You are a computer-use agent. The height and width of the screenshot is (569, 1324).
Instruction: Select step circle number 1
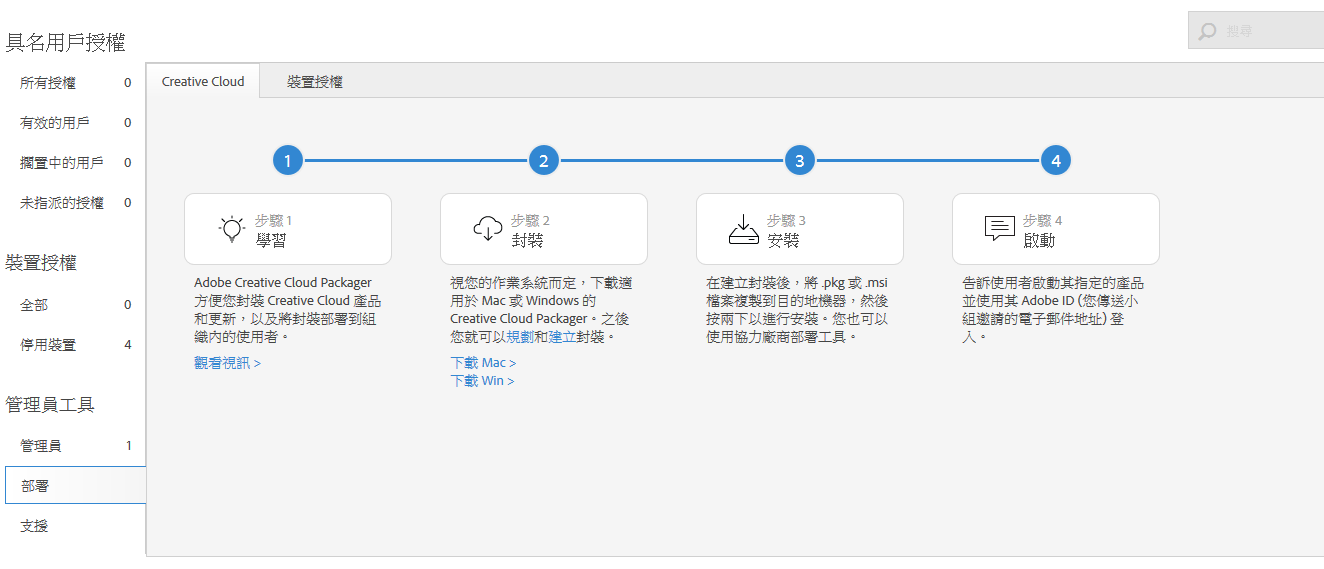pyautogui.click(x=287, y=160)
